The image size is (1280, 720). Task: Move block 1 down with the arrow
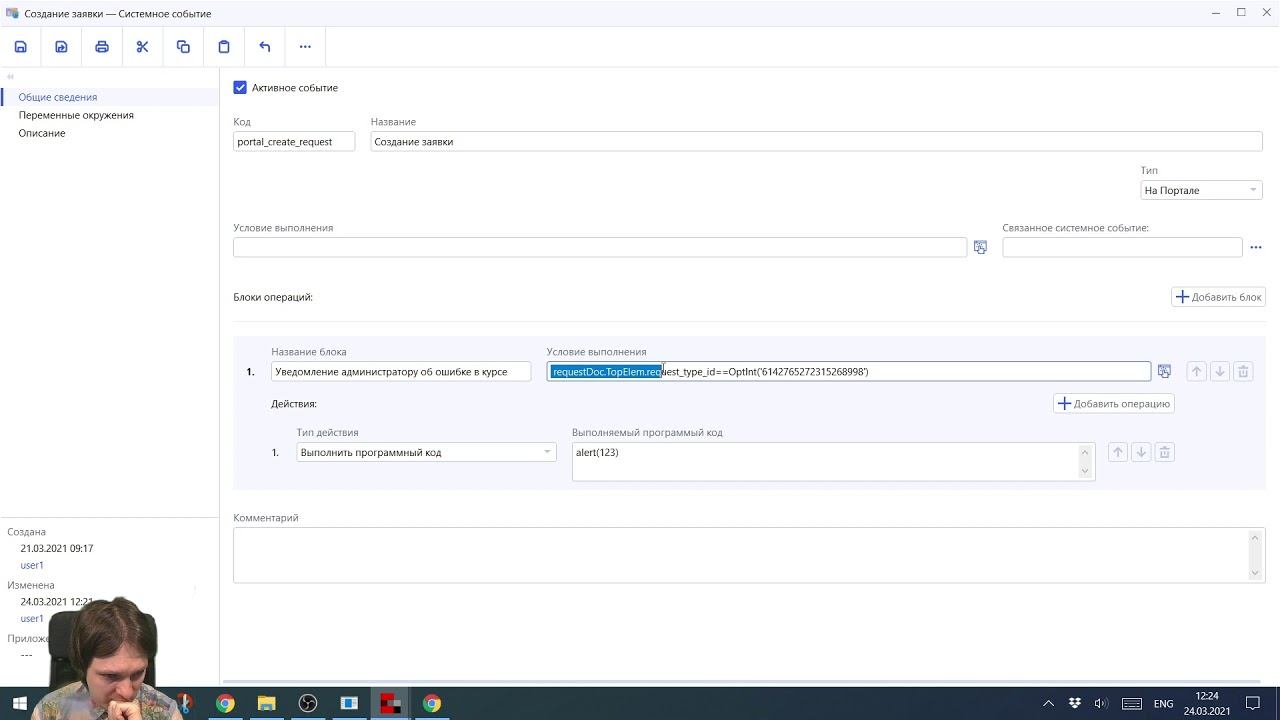[x=1219, y=372]
